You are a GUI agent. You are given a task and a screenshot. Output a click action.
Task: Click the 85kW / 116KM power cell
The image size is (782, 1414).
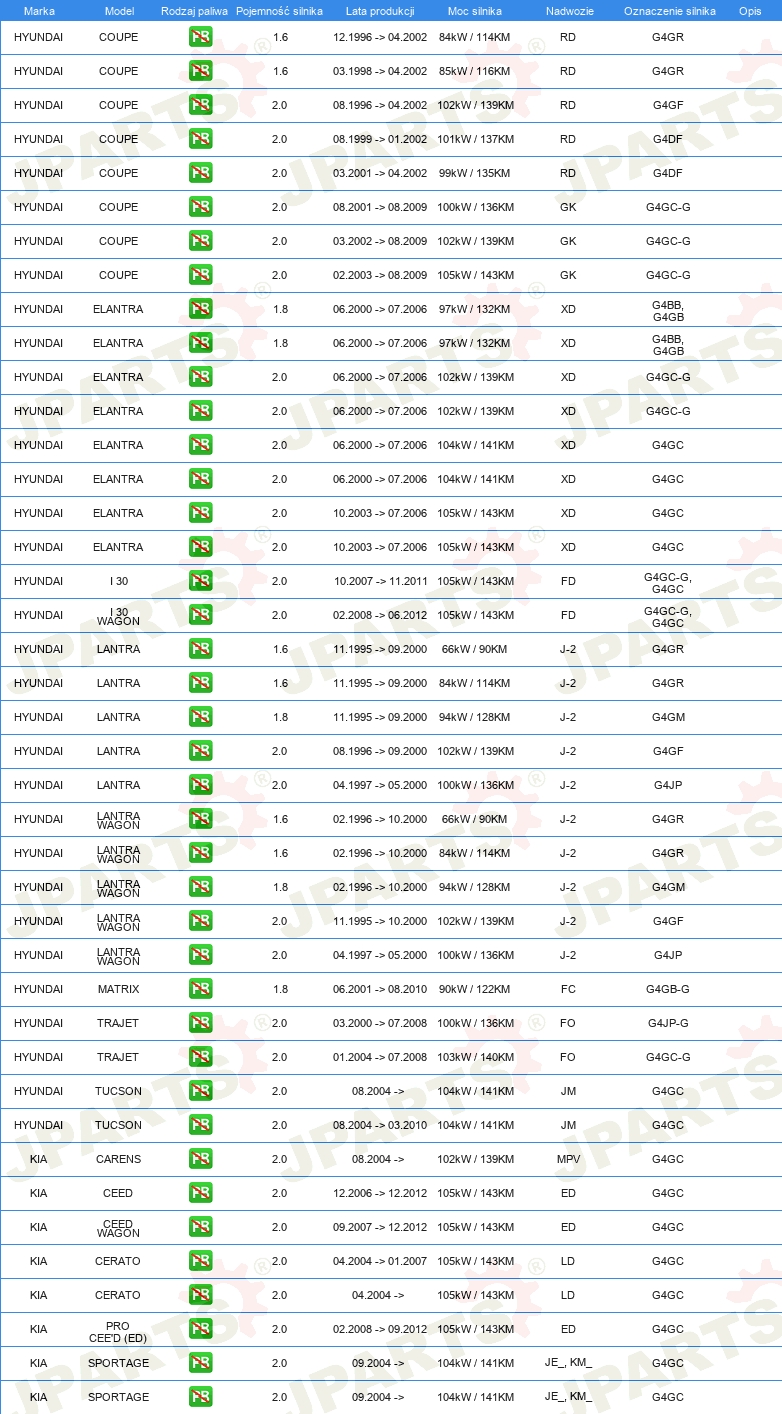476,71
